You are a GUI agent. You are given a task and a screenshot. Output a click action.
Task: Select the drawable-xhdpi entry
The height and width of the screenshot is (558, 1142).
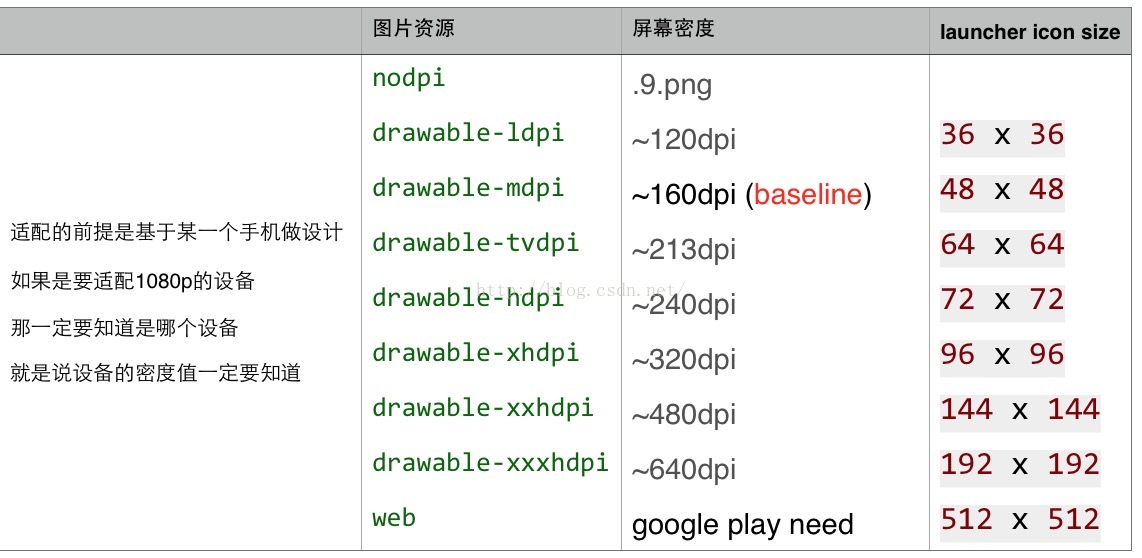(x=476, y=353)
